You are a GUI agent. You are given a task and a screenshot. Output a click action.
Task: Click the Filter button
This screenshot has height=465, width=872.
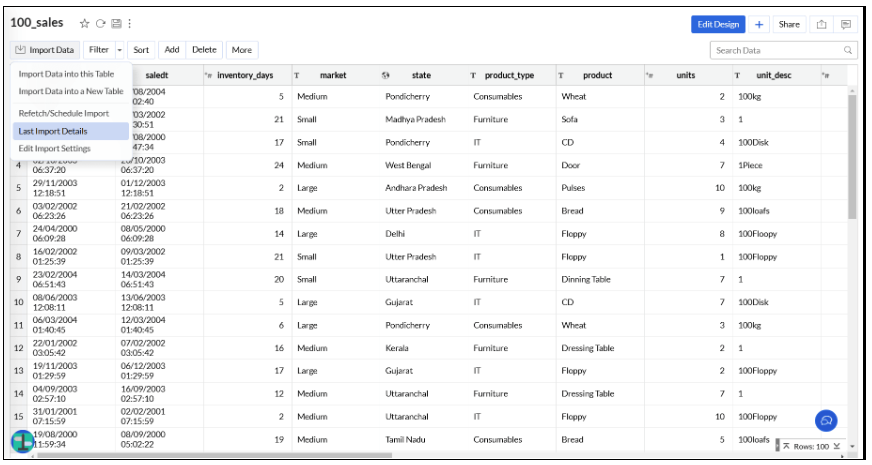pyautogui.click(x=99, y=50)
